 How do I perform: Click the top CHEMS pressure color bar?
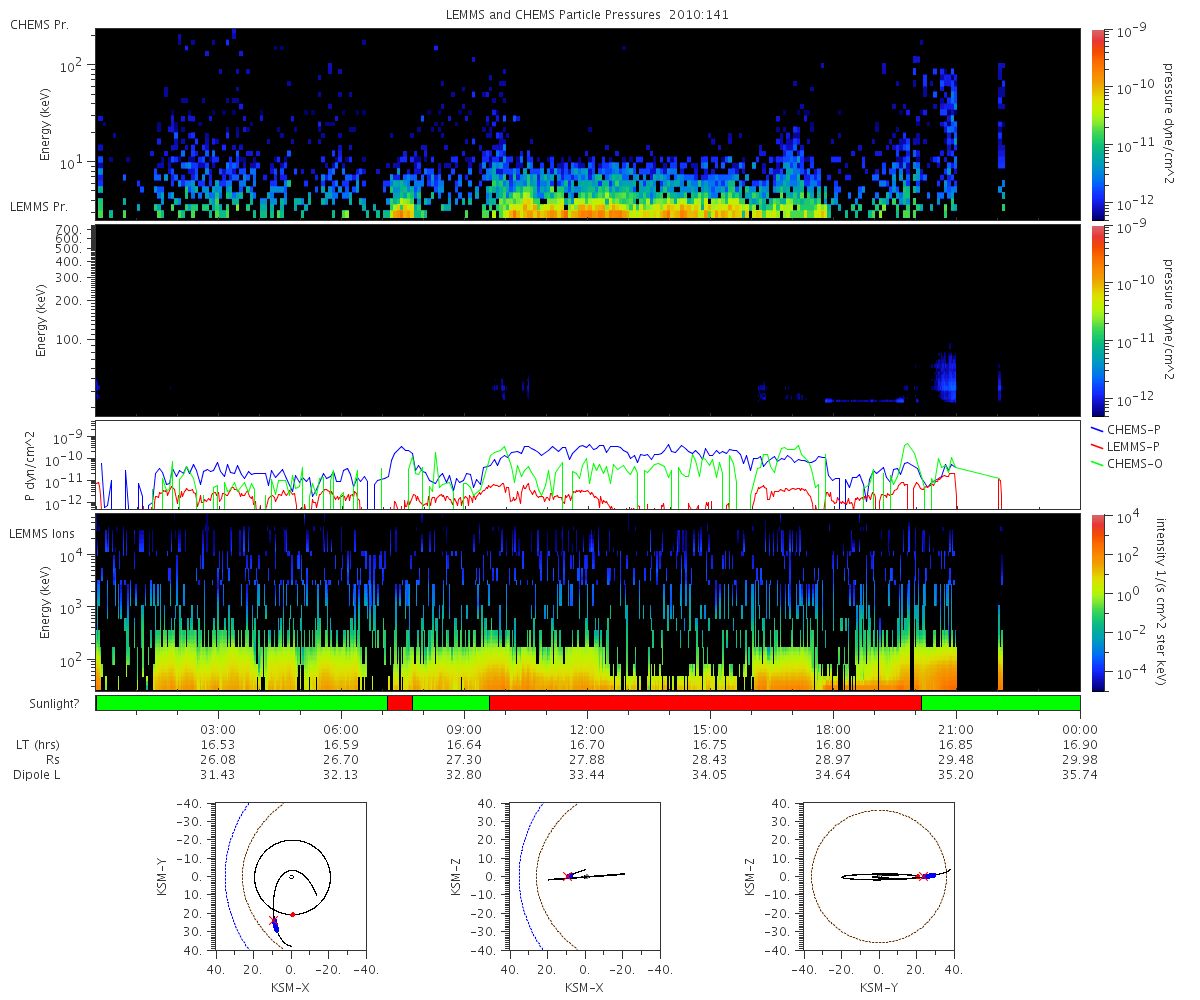click(1099, 124)
